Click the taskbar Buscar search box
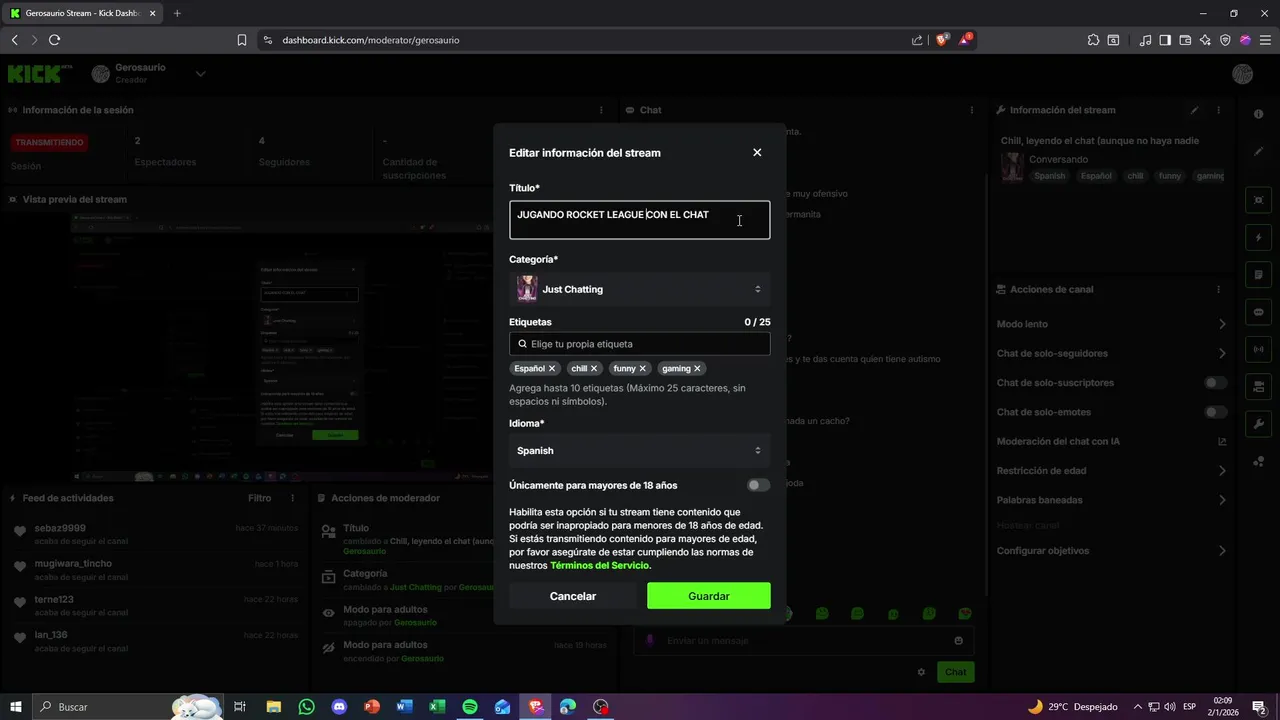This screenshot has height=720, width=1280. (128, 707)
